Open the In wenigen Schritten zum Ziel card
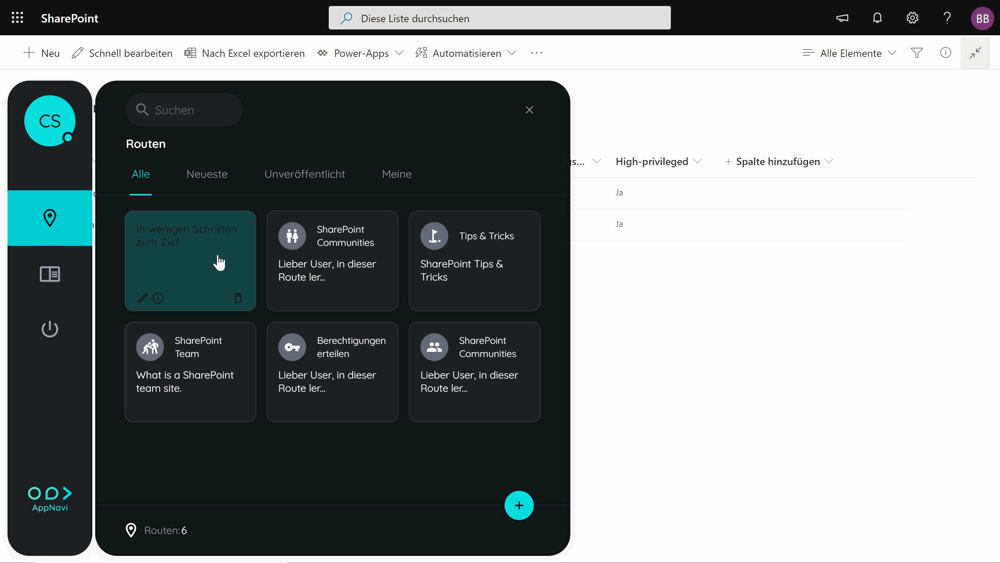 coord(190,261)
